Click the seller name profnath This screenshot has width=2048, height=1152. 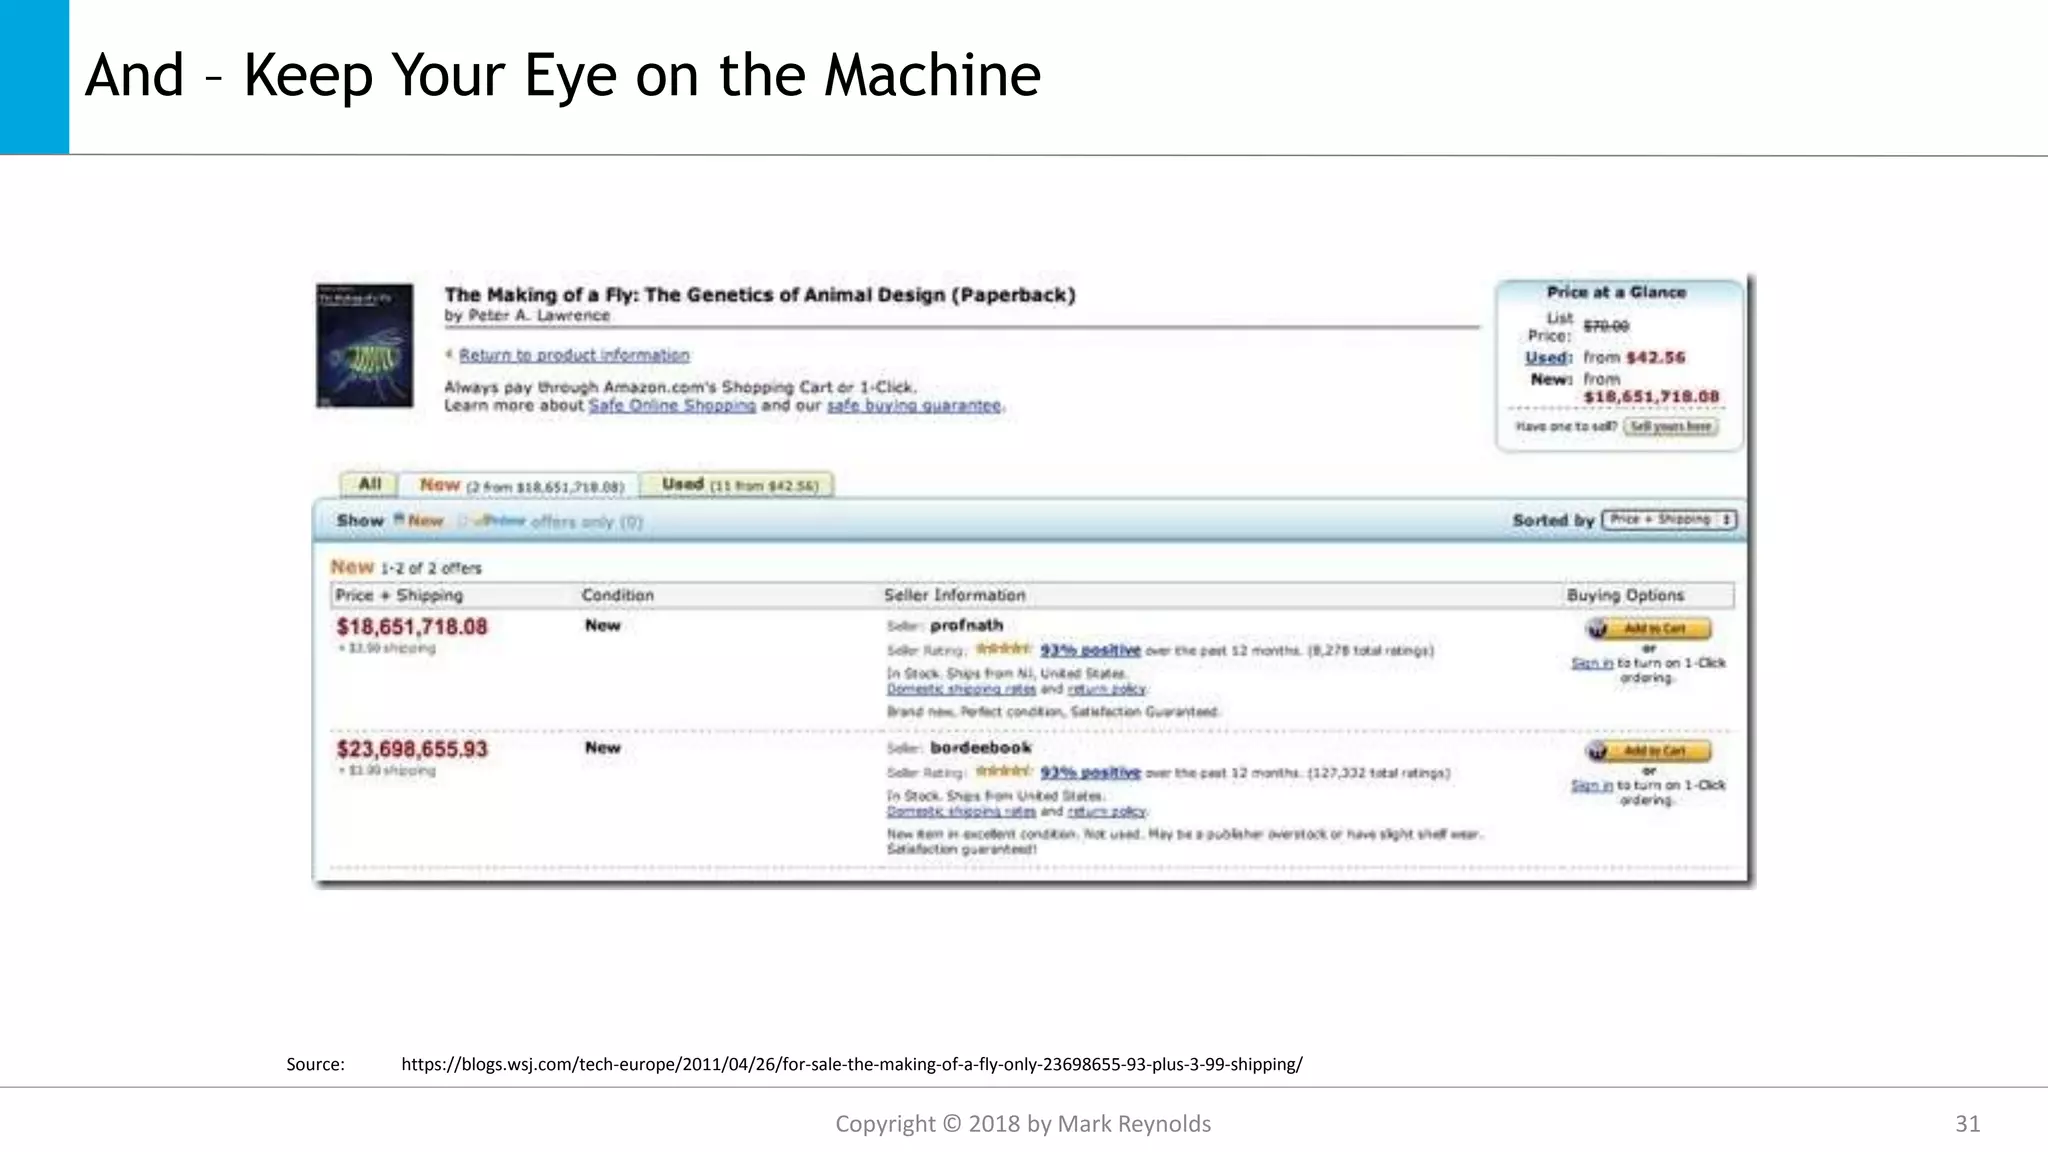pos(966,625)
